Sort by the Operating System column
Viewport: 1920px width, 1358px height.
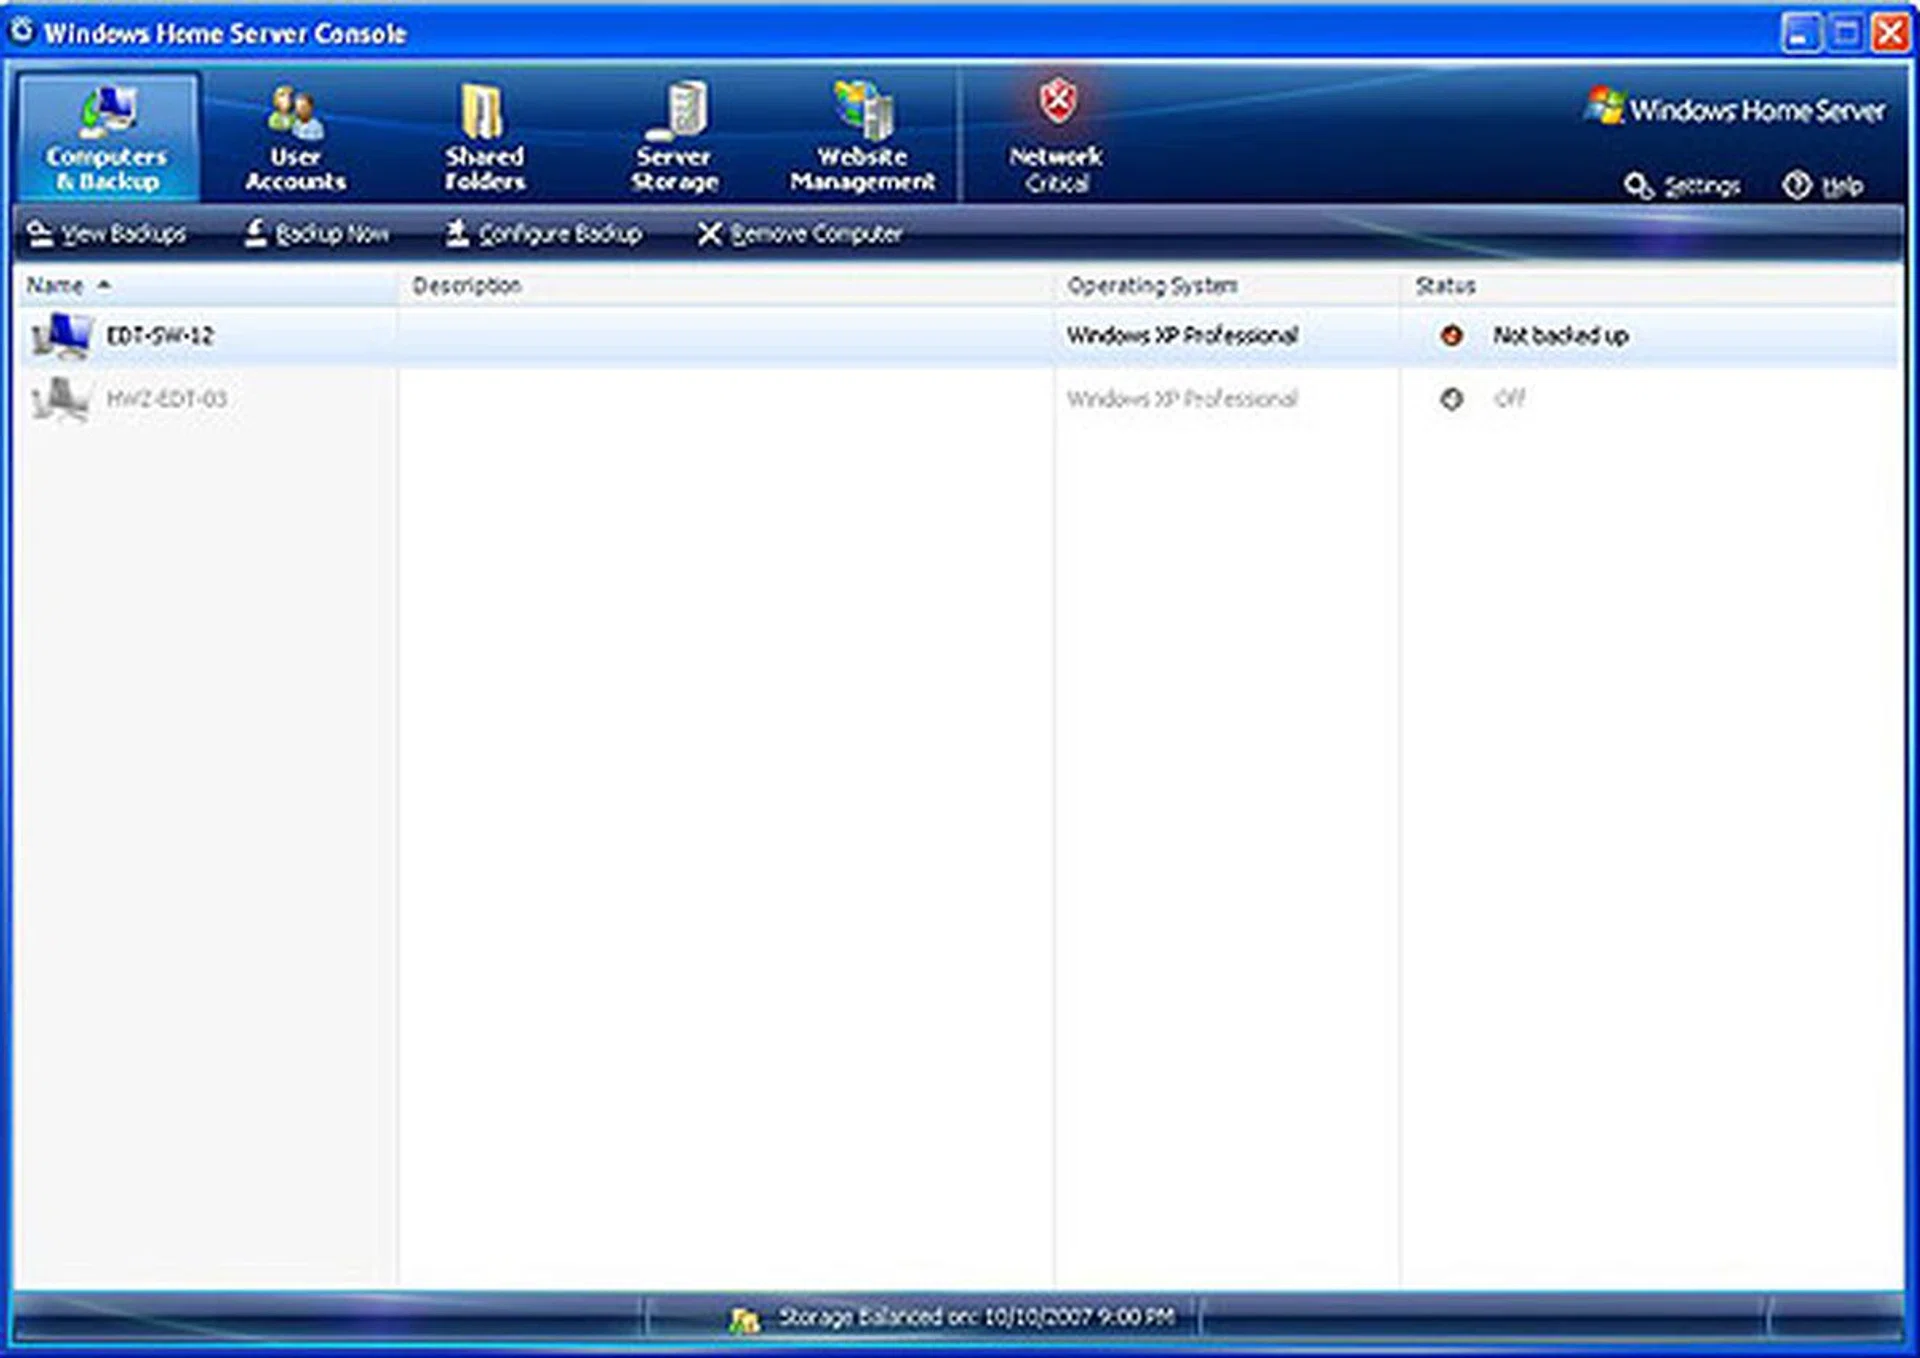coord(1152,285)
